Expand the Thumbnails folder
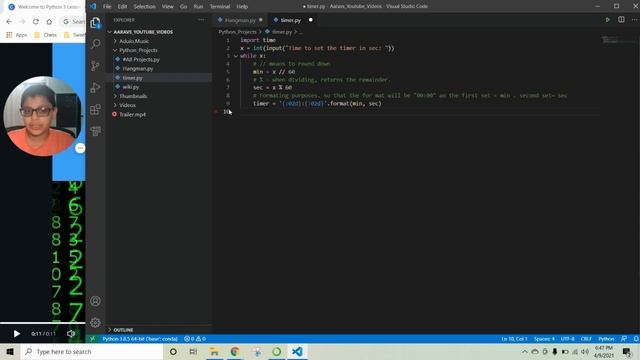 click(x=131, y=96)
